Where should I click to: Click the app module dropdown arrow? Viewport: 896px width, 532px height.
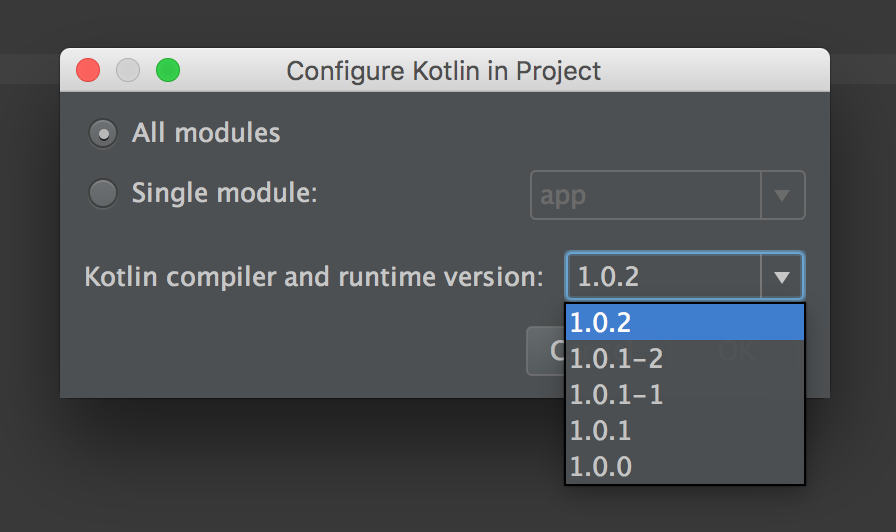pyautogui.click(x=783, y=195)
